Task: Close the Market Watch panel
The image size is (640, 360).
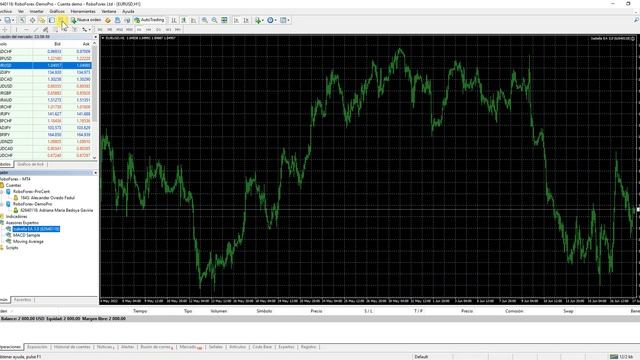Action: click(x=96, y=37)
